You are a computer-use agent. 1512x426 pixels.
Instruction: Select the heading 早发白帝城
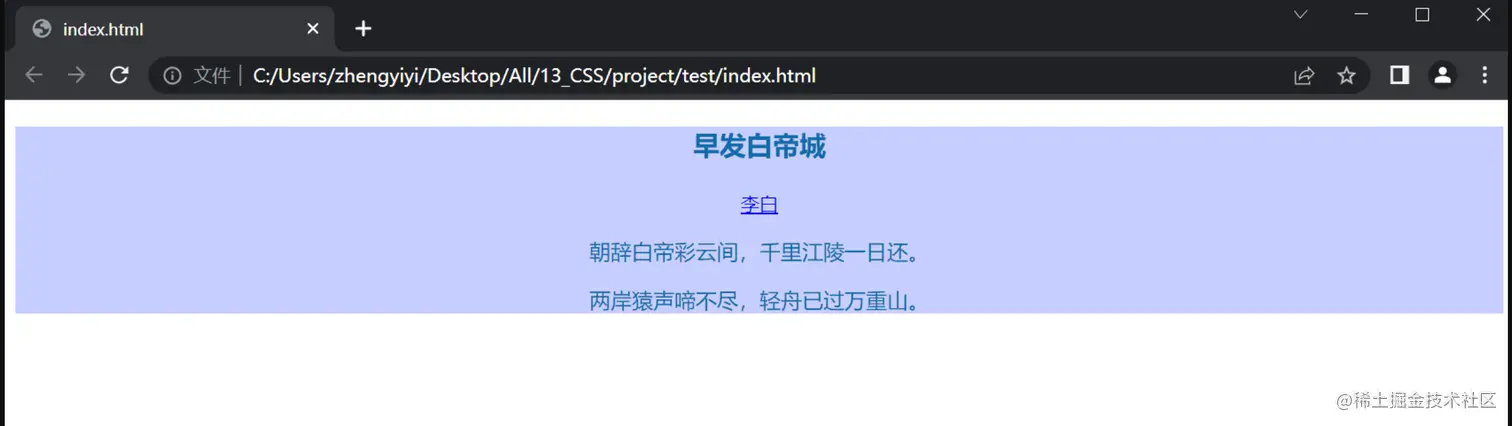tap(759, 147)
